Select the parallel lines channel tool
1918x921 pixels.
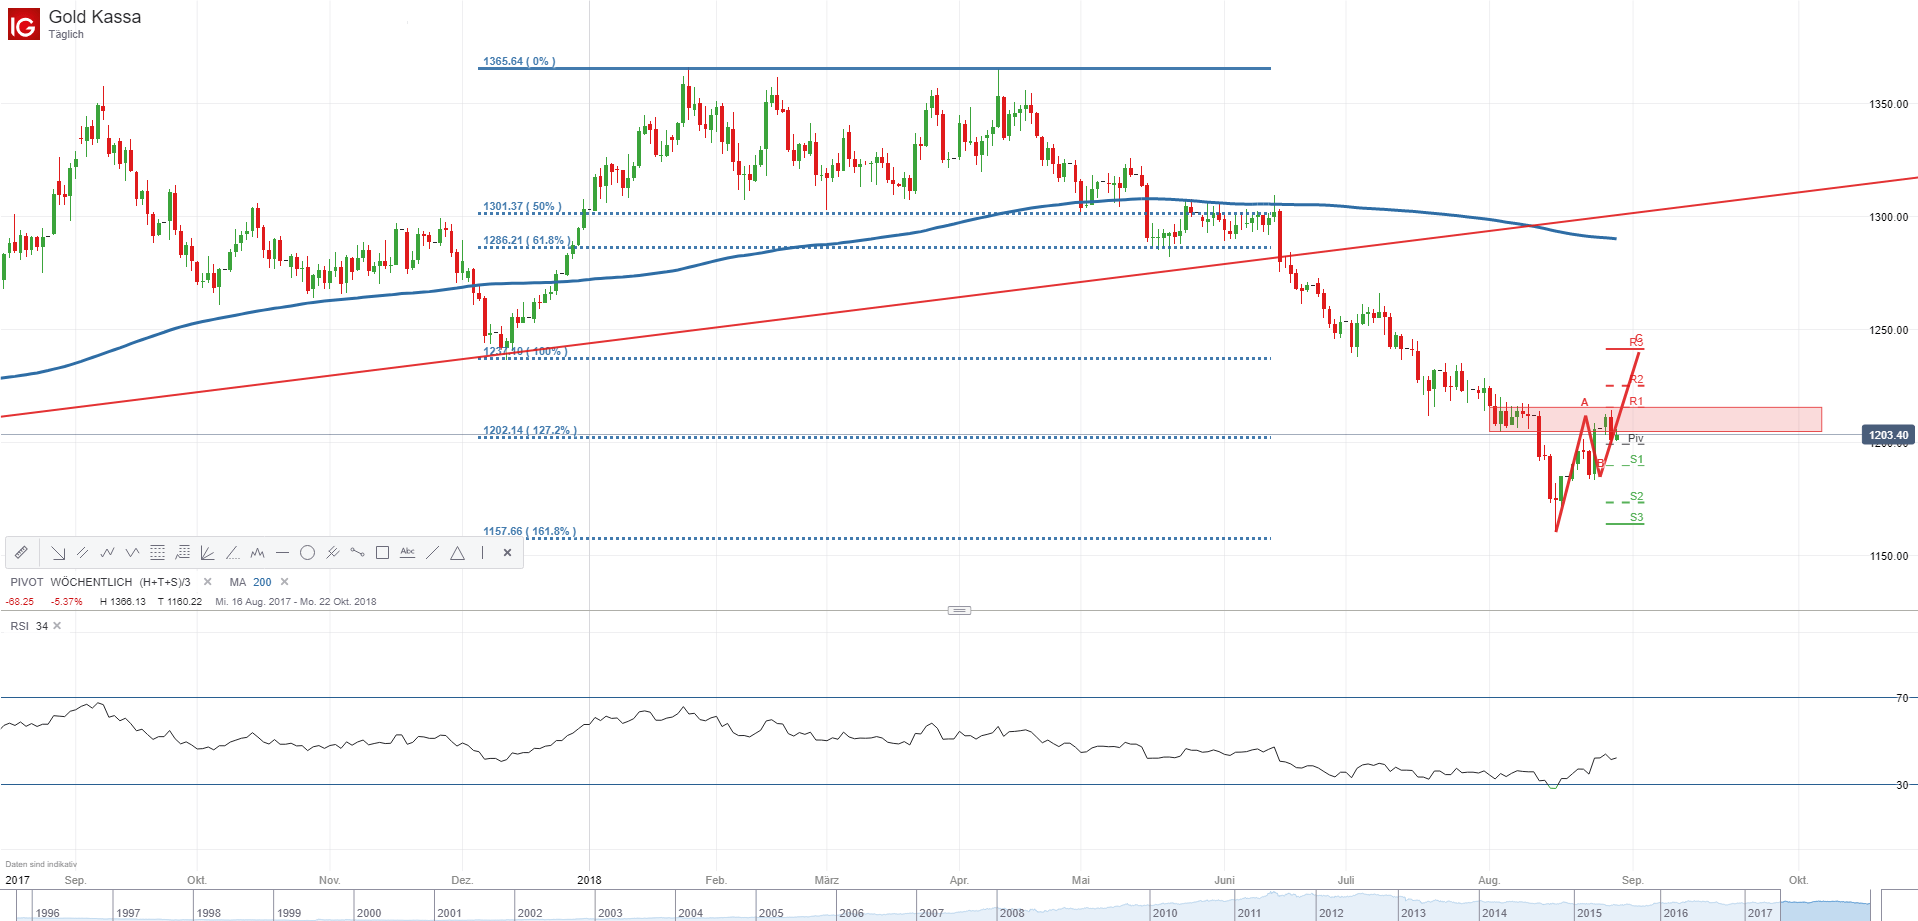[83, 552]
